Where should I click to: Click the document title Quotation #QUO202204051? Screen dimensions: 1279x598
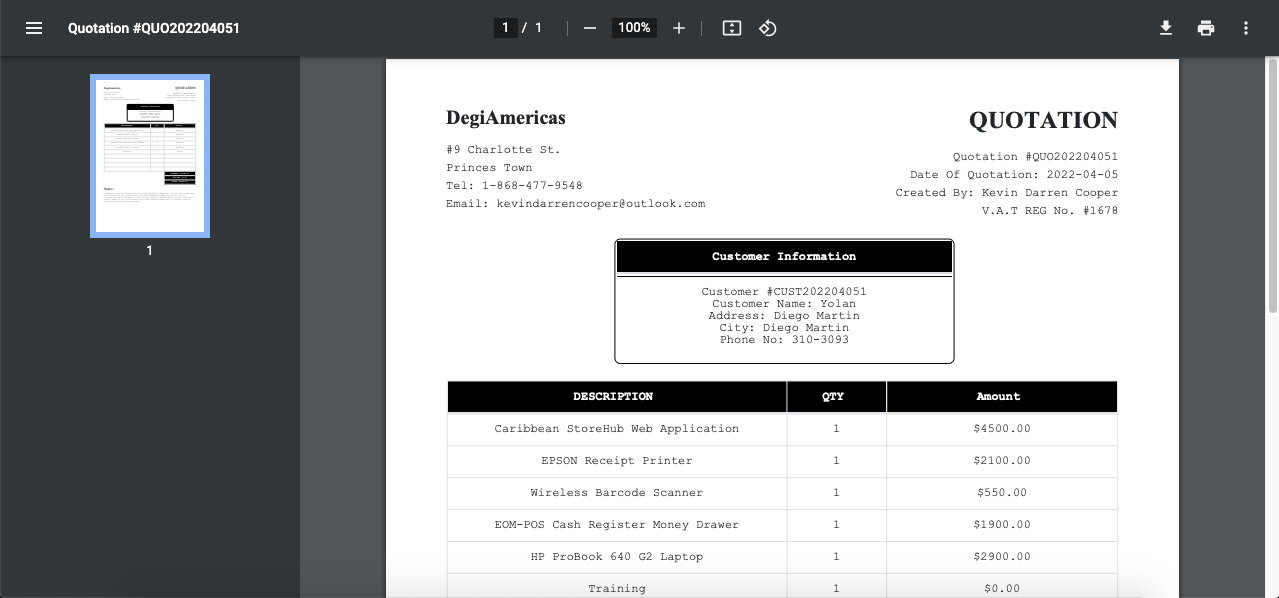pos(154,28)
